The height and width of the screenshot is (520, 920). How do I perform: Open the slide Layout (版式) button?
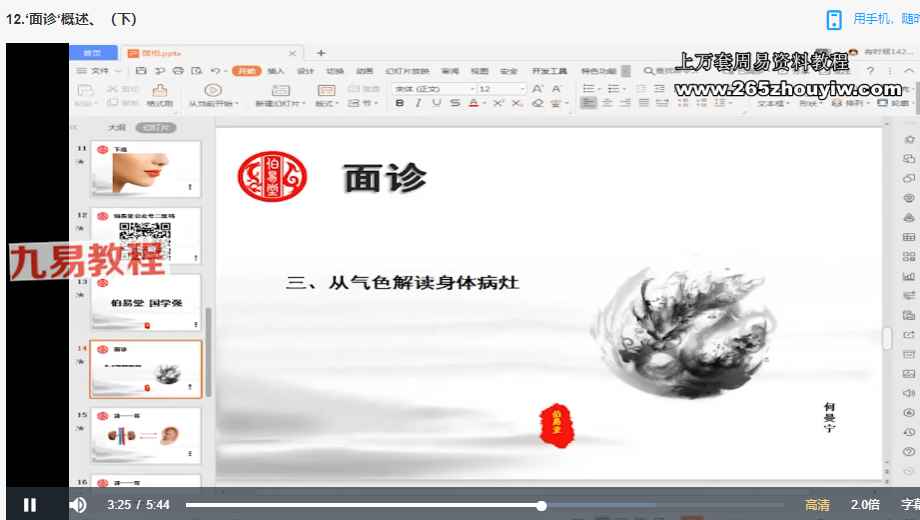(326, 96)
